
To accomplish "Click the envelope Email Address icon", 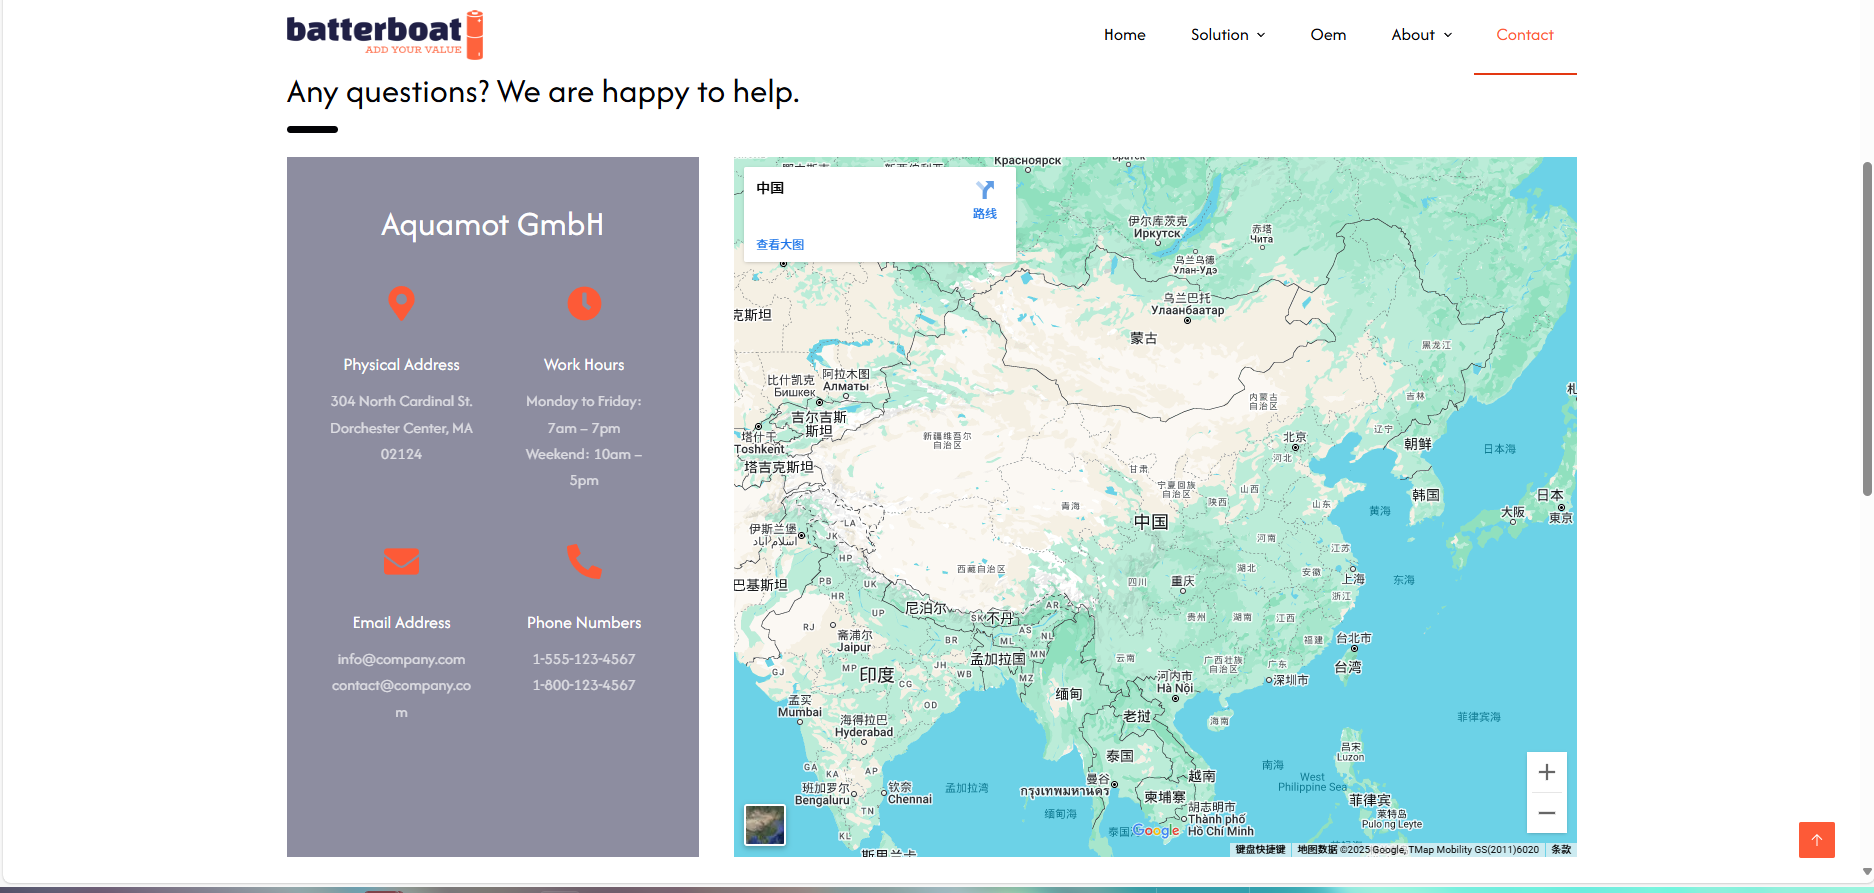I will point(401,561).
